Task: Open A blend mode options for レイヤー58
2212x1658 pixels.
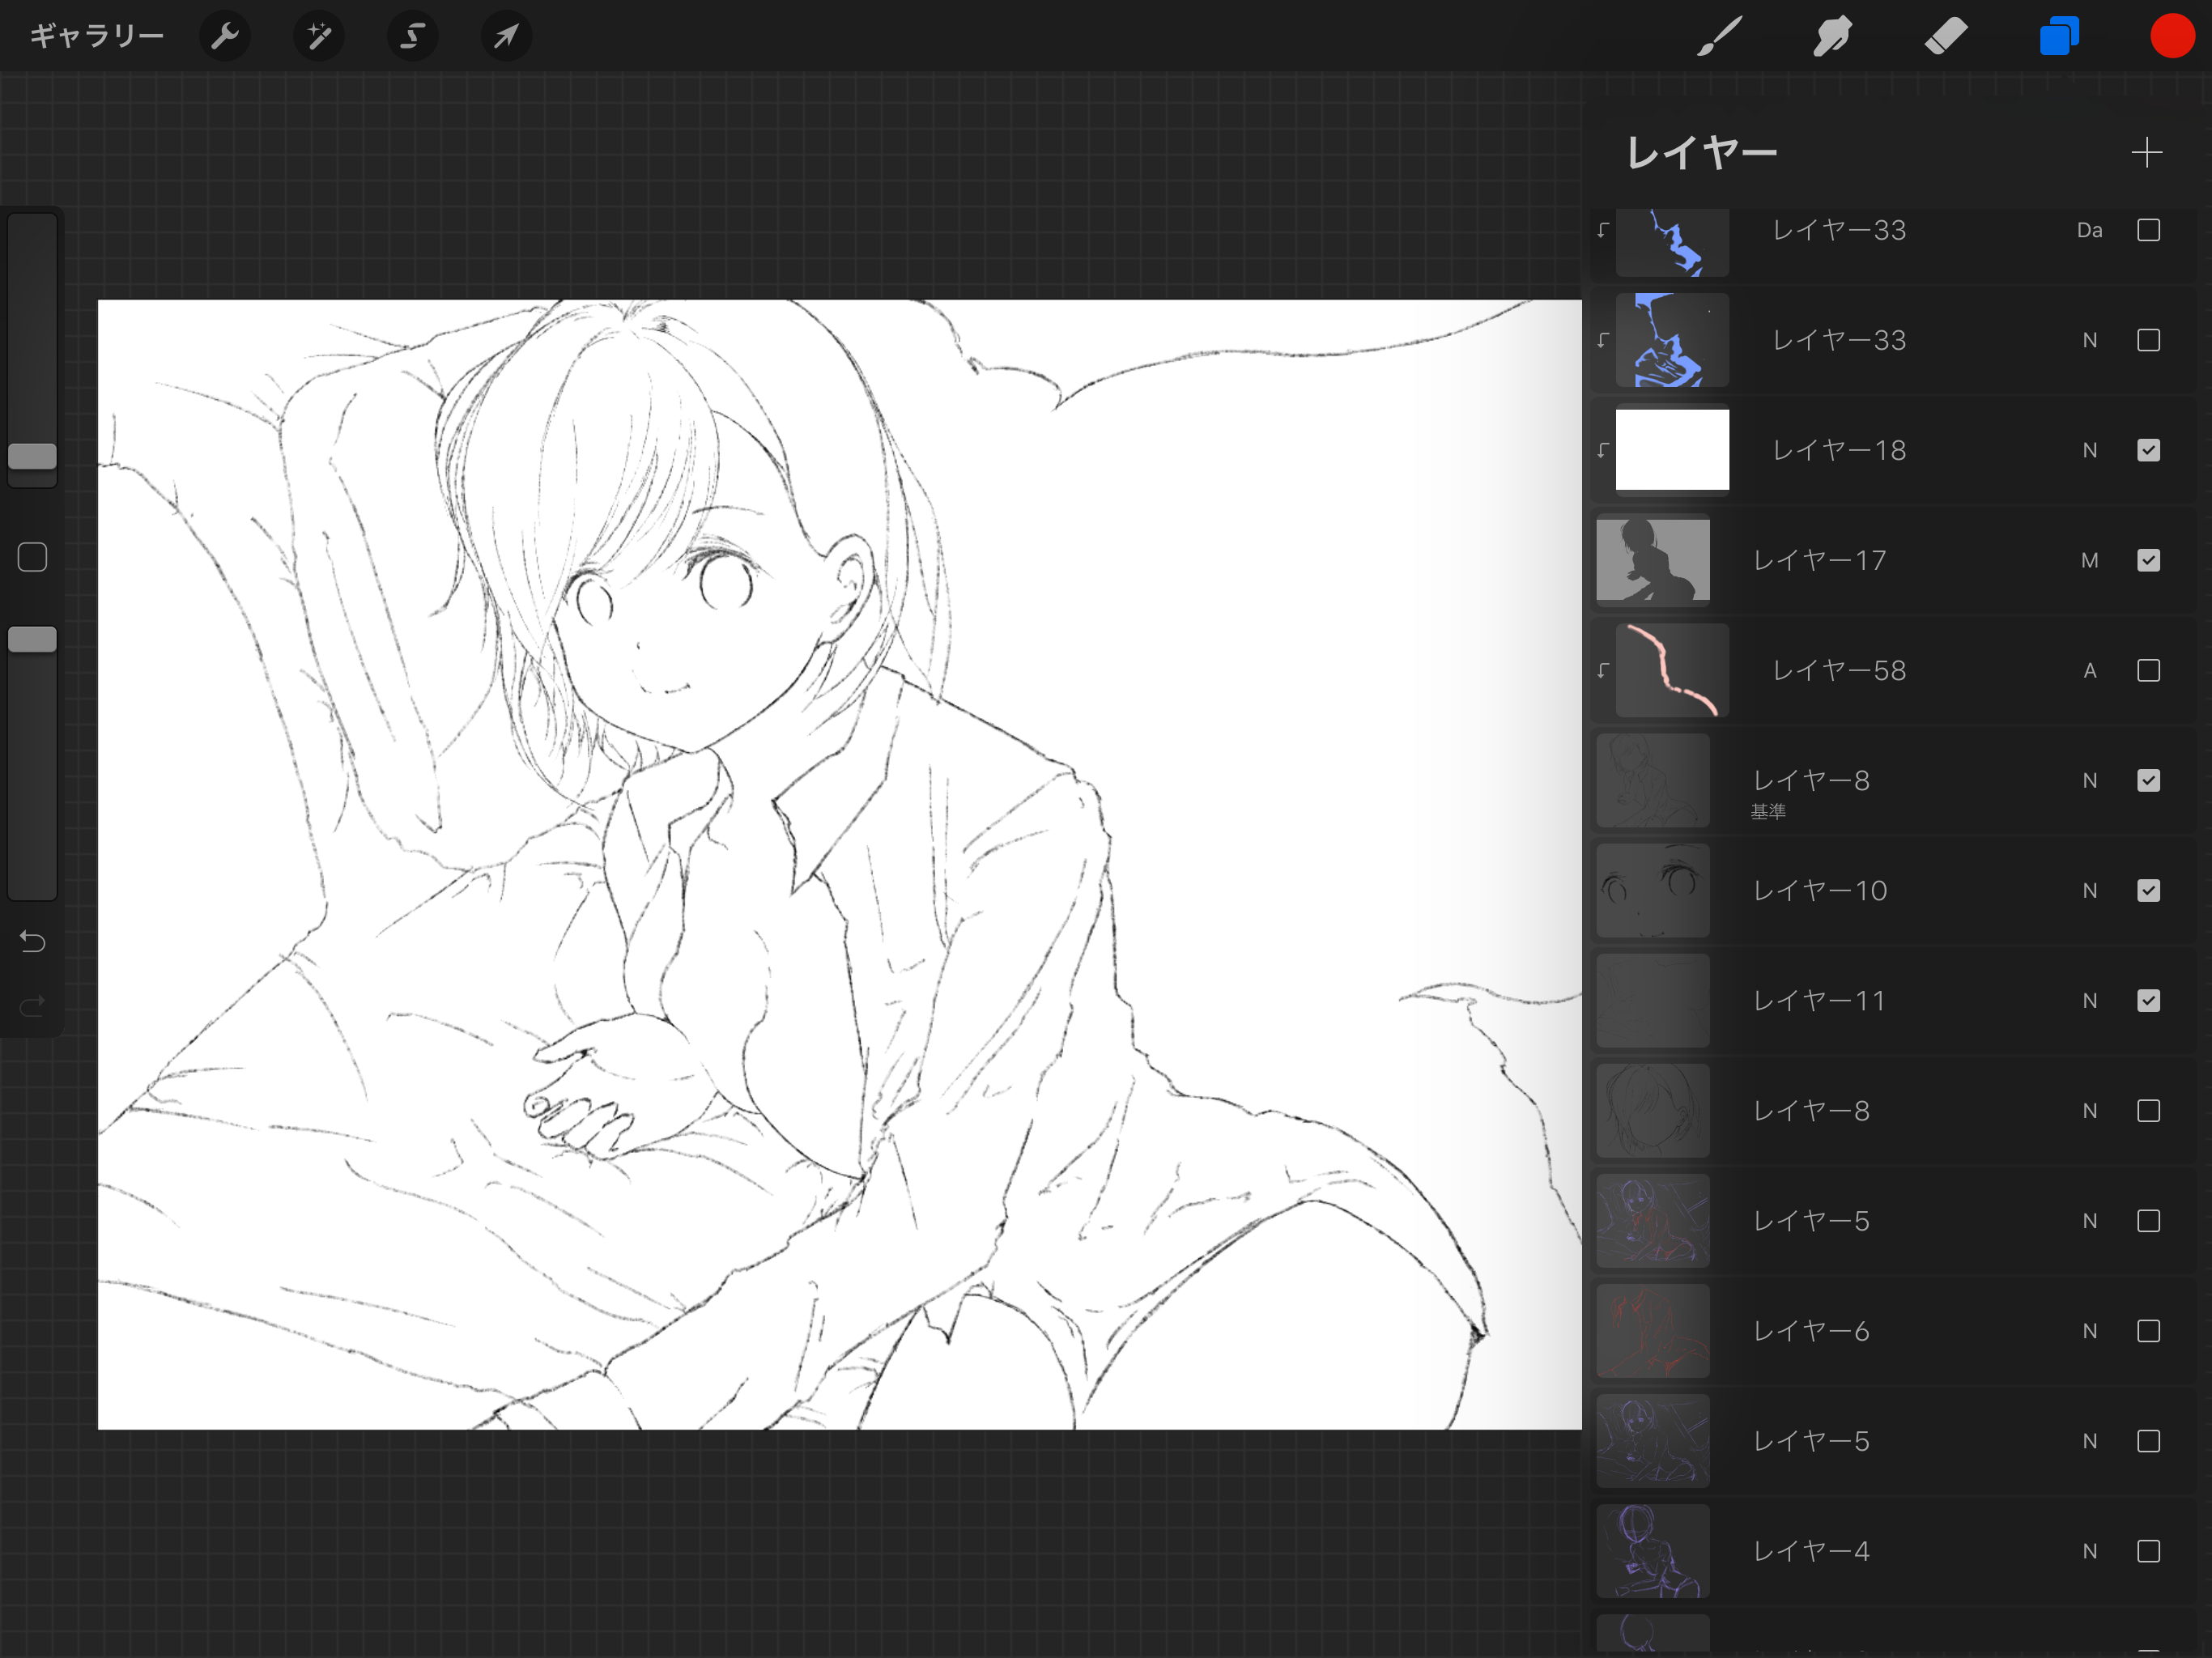Action: point(2089,670)
